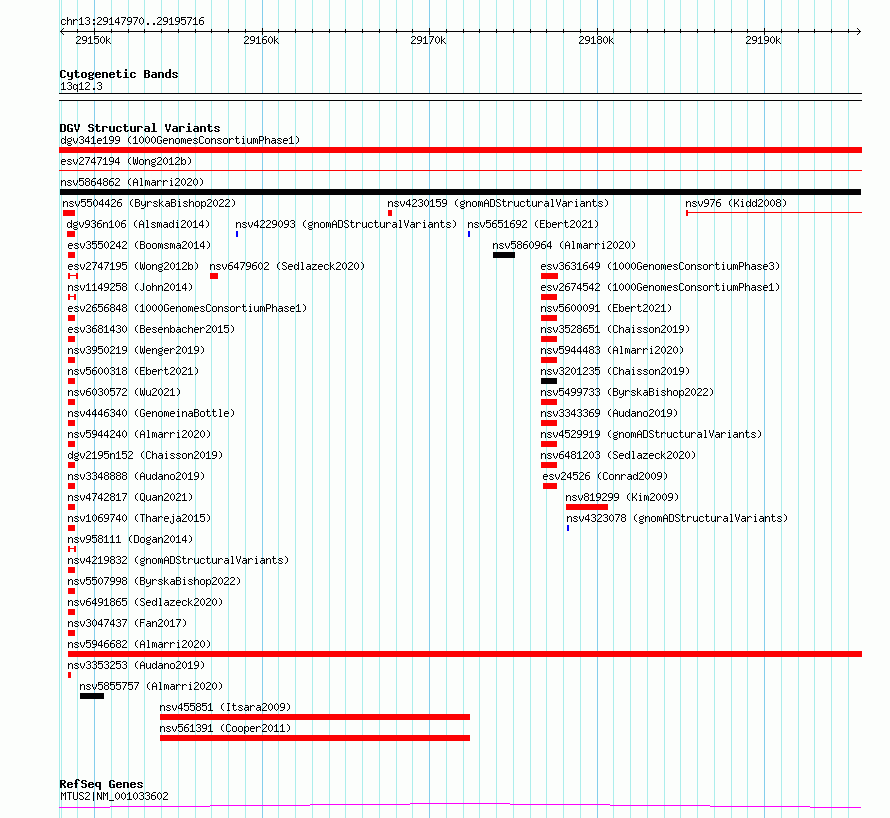Click blue marker under nsv4323078
Screen dimensions: 890x818
568,528
